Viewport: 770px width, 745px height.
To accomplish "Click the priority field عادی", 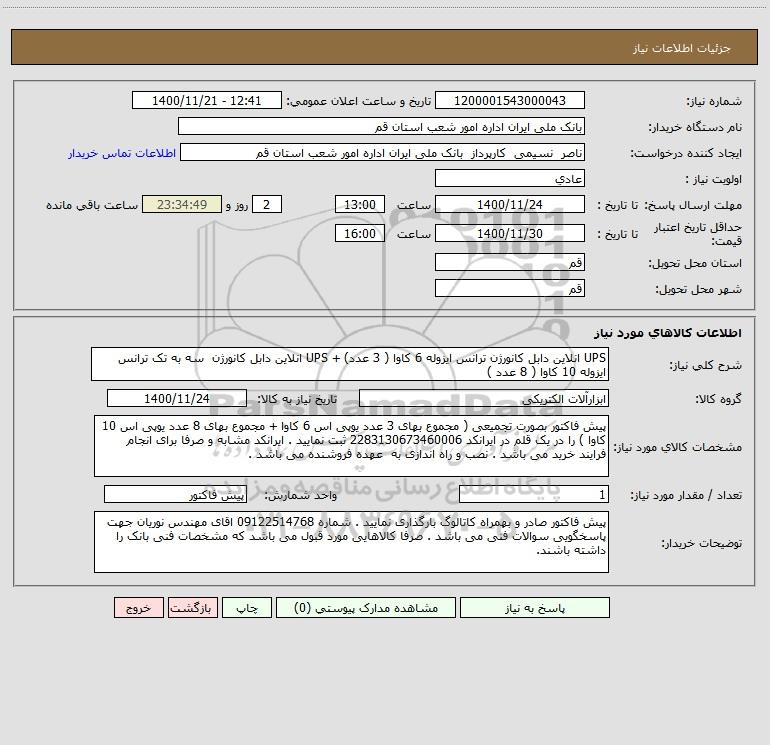I will (510, 178).
